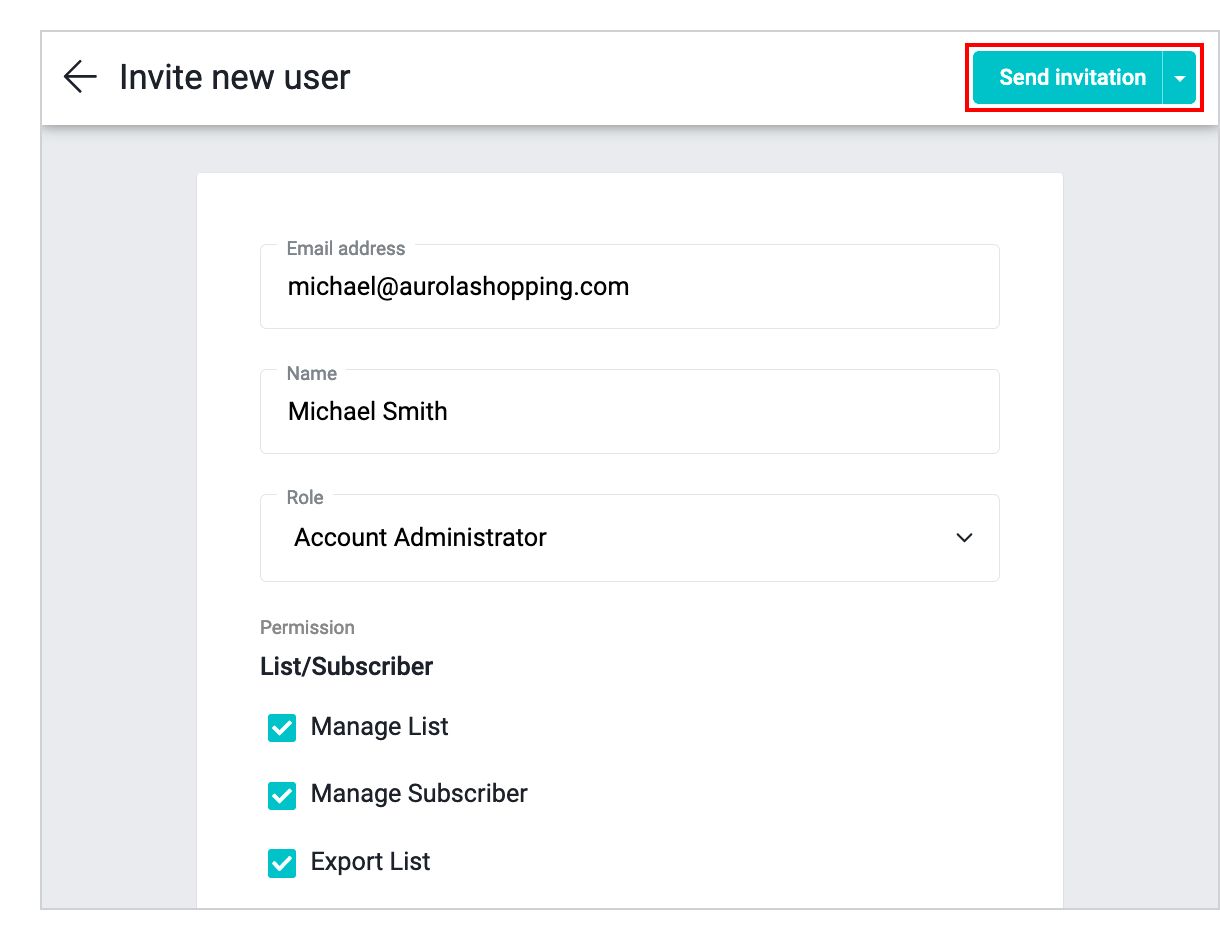Open the Role dropdown showing Account Administrator

click(628, 538)
